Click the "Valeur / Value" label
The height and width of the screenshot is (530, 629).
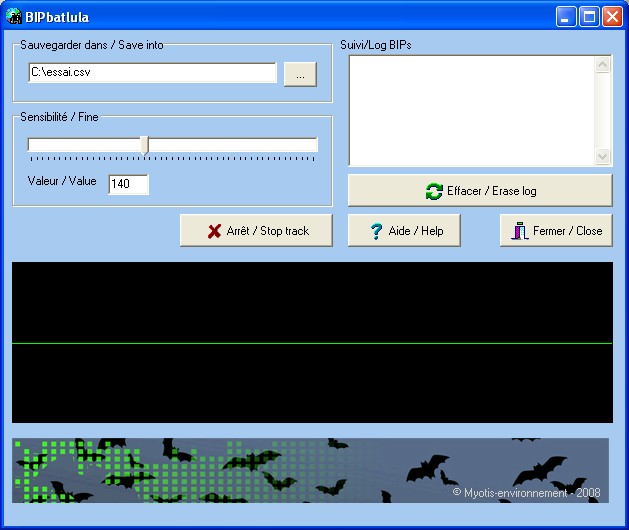[62, 181]
